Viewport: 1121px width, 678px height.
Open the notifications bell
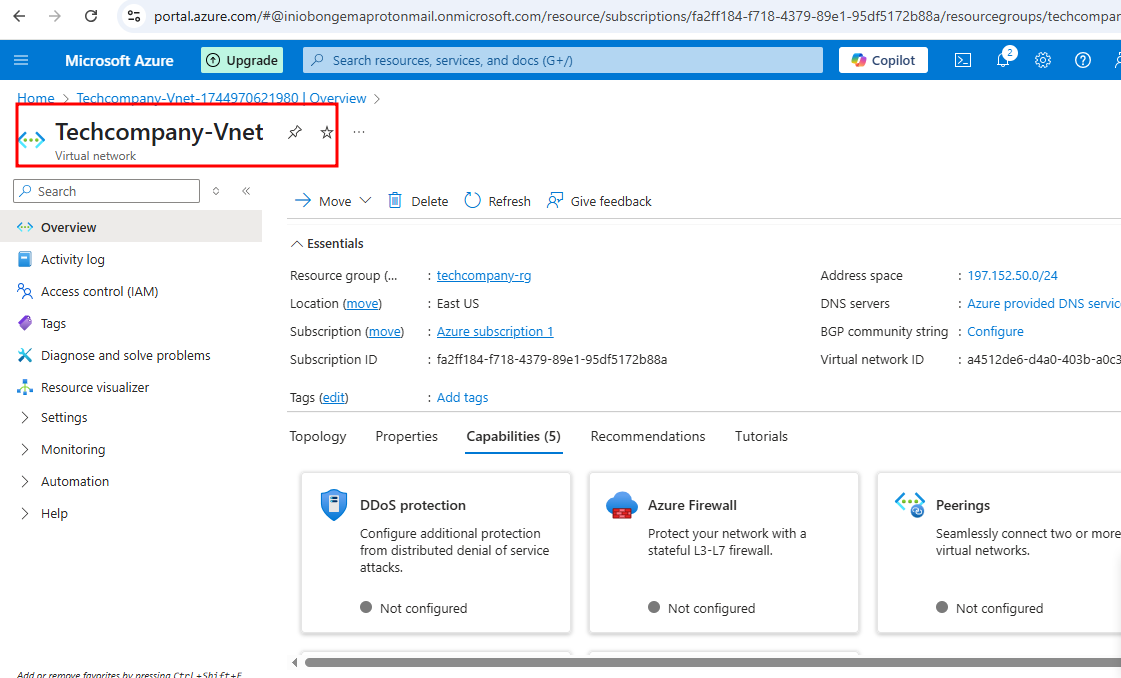click(x=1003, y=60)
